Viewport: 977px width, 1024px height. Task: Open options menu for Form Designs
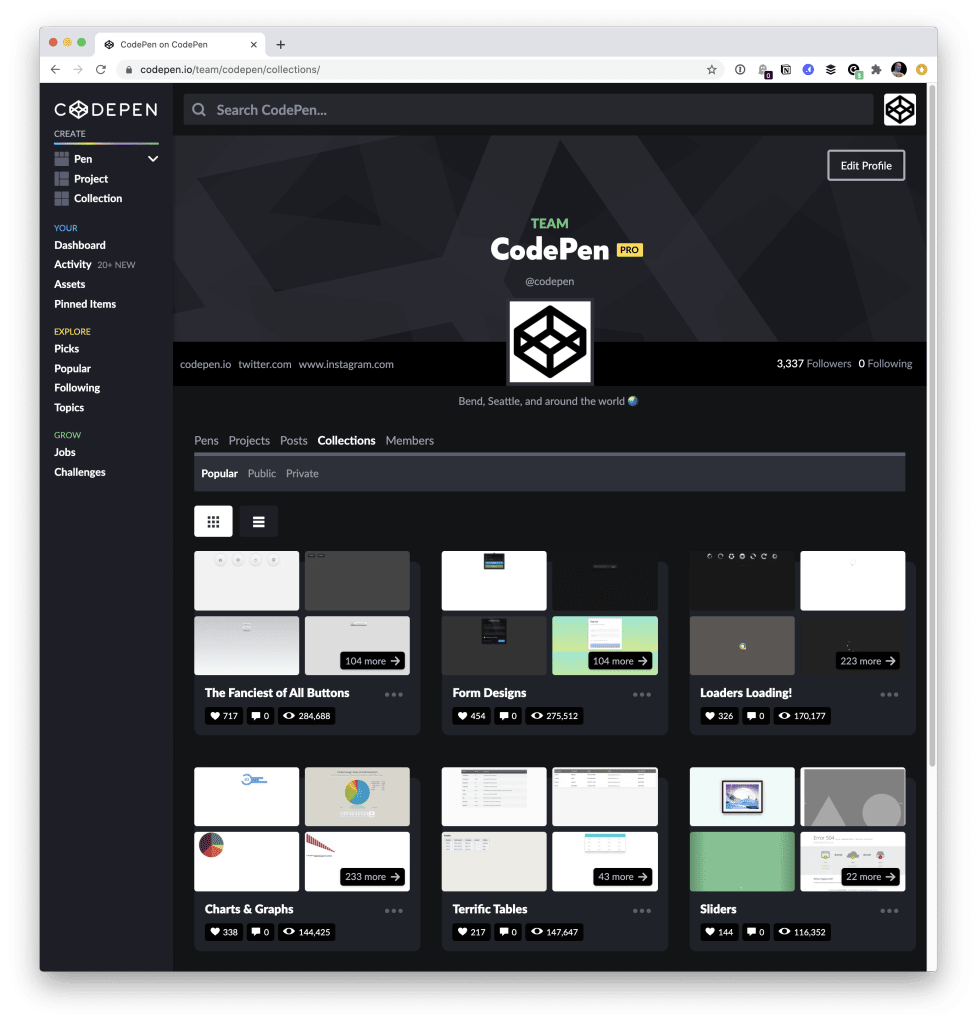pyautogui.click(x=642, y=694)
